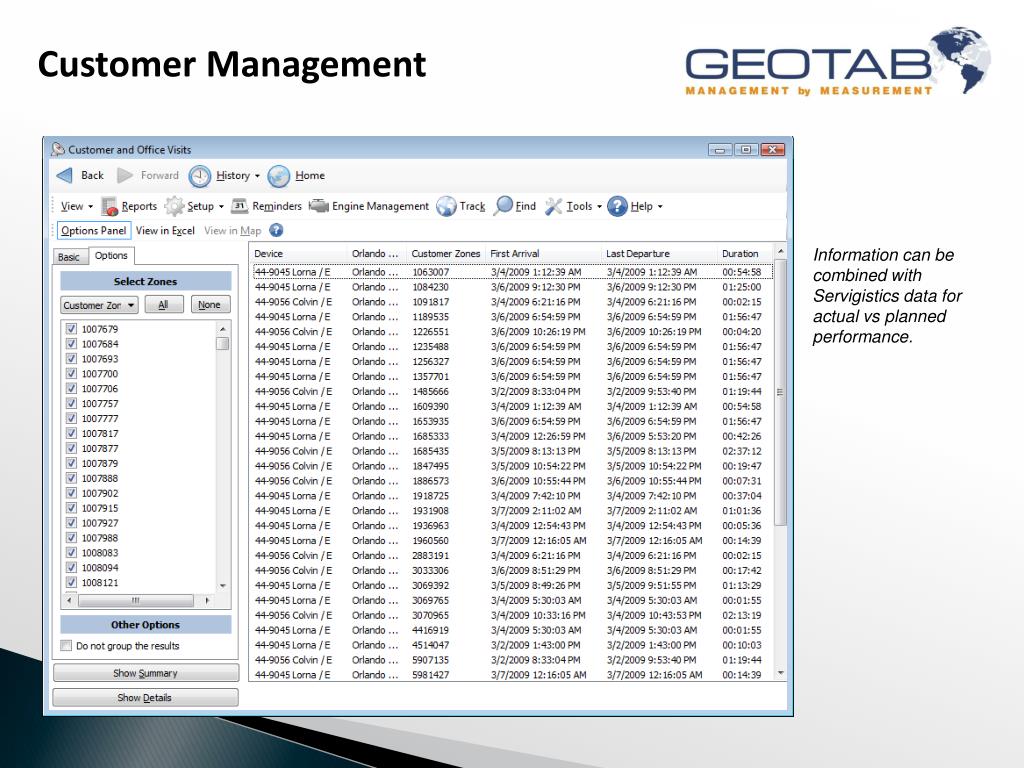Select the row with customer zone 1485666

click(513, 391)
